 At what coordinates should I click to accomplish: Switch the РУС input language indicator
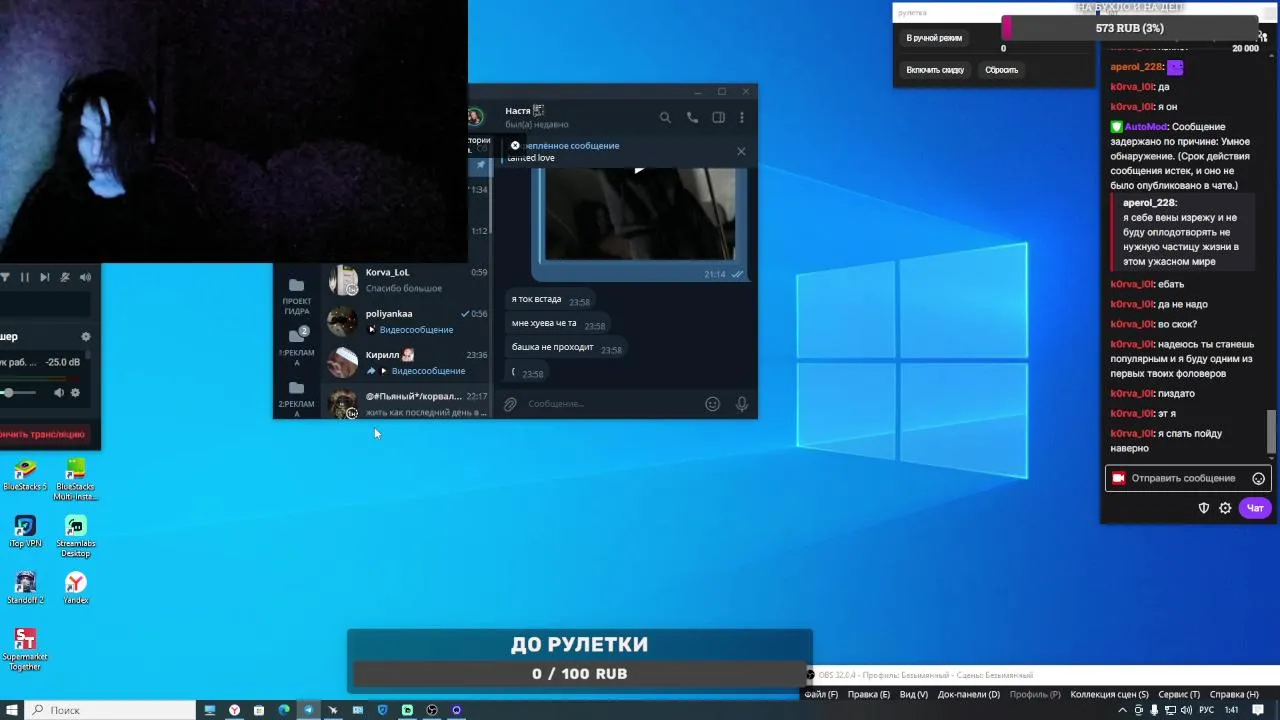[x=1206, y=710]
